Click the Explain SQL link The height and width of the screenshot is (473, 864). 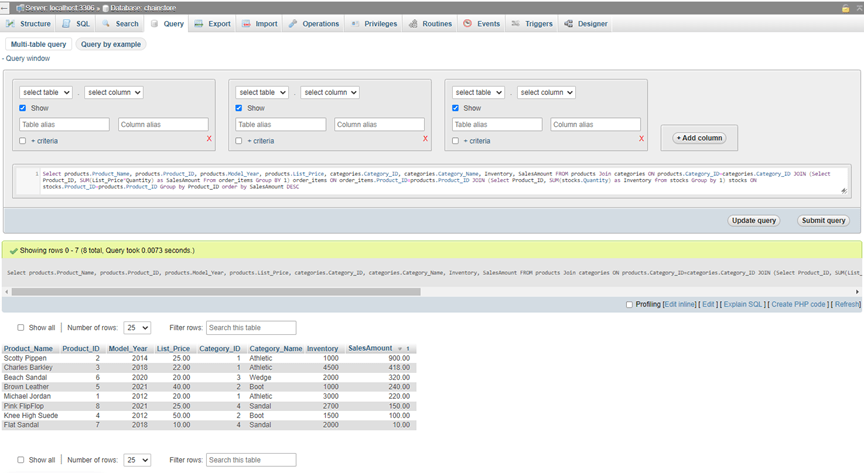tap(743, 304)
